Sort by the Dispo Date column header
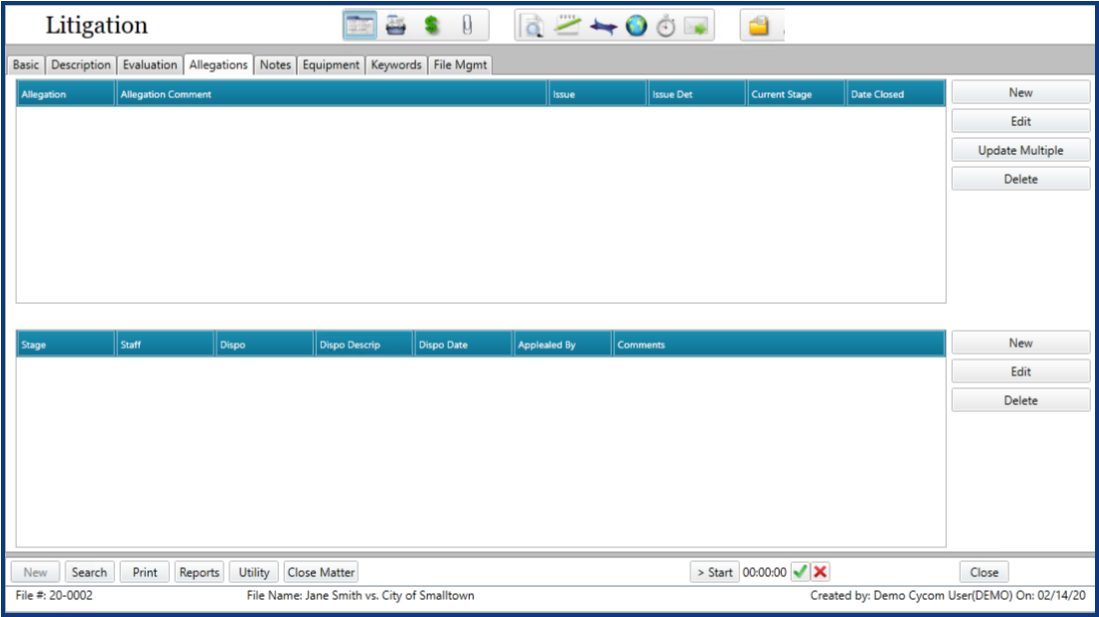1099x617 pixels. coord(463,344)
